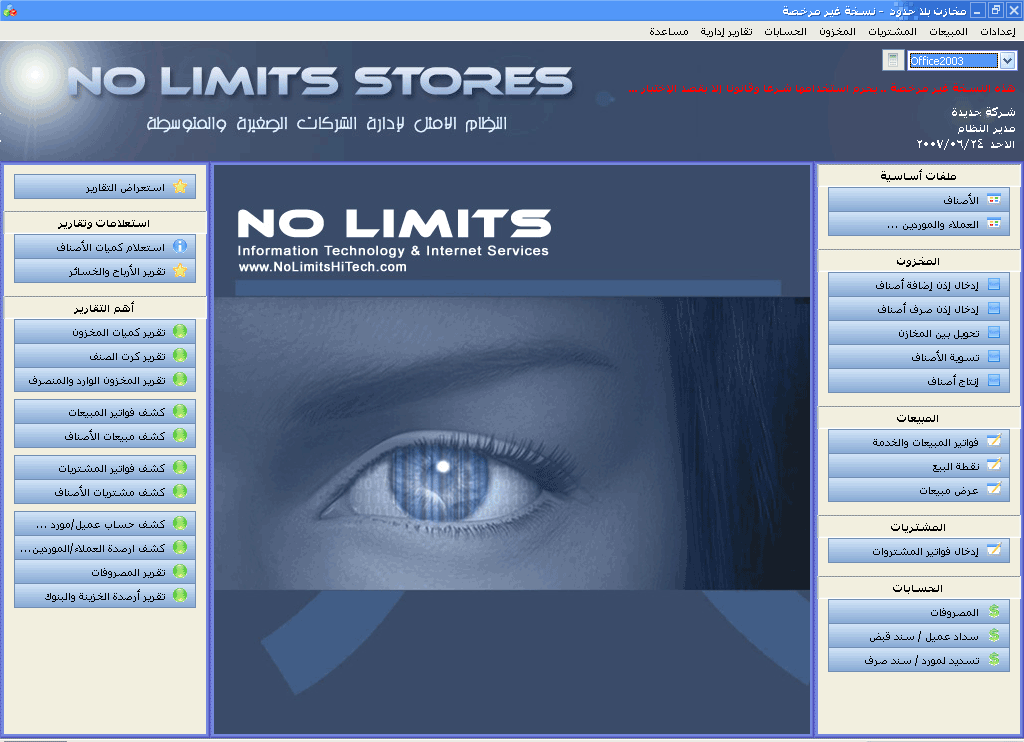The height and width of the screenshot is (742, 1024).
Task: Open the المبيعات menu in menu bar
Action: pyautogui.click(x=948, y=31)
